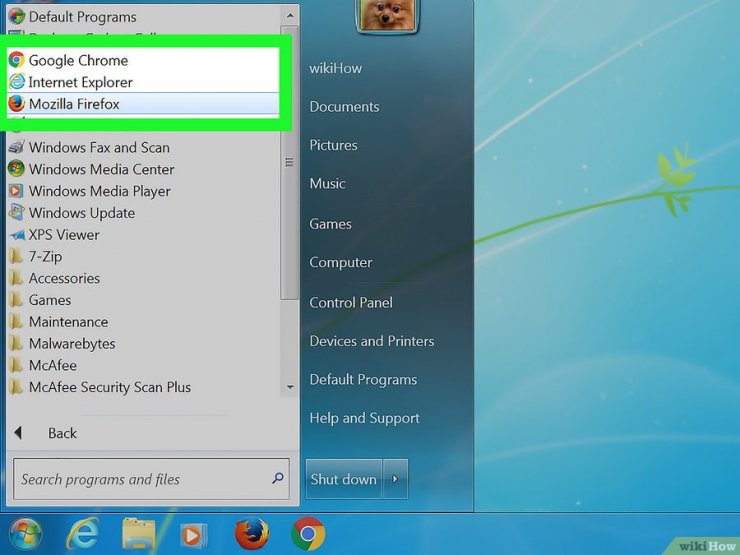
Task: Open Pictures from the Start menu
Action: [333, 145]
